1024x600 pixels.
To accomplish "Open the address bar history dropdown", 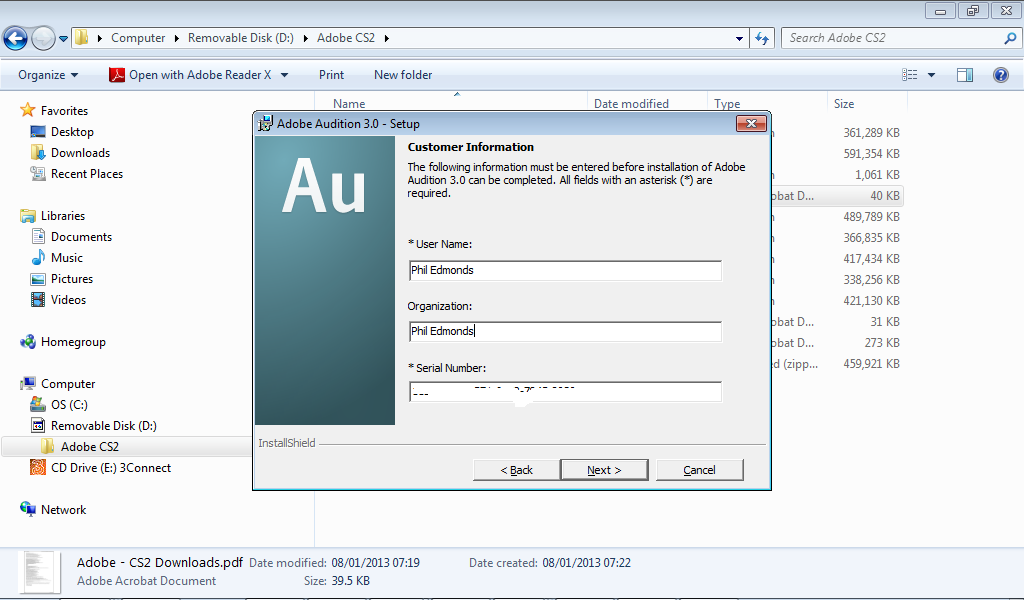I will 739,39.
